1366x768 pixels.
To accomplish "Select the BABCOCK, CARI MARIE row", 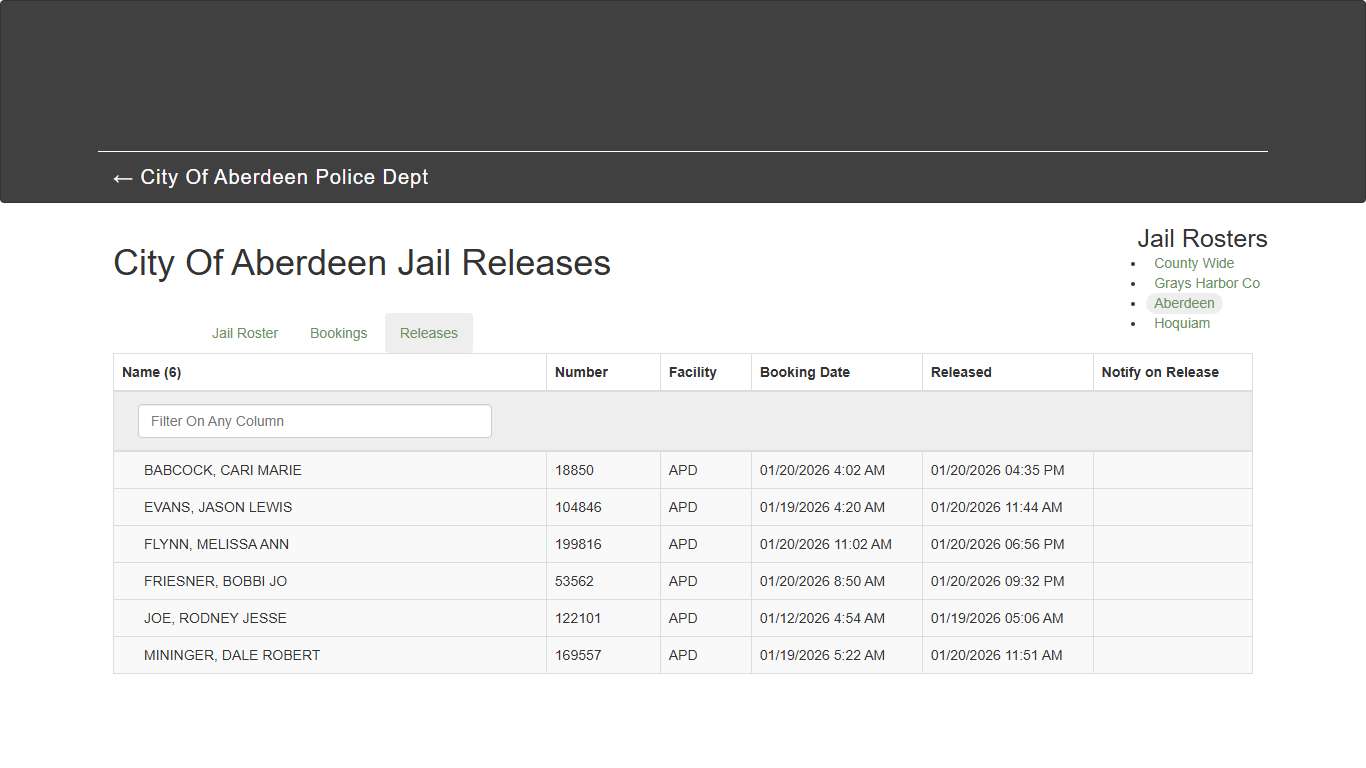I will 223,470.
